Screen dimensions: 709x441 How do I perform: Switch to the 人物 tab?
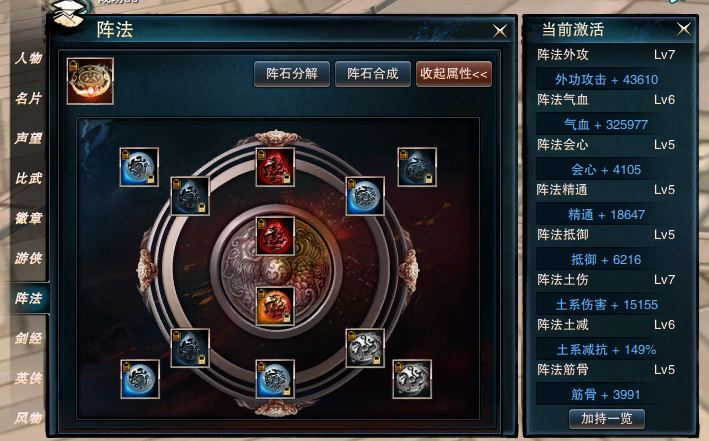(28, 58)
